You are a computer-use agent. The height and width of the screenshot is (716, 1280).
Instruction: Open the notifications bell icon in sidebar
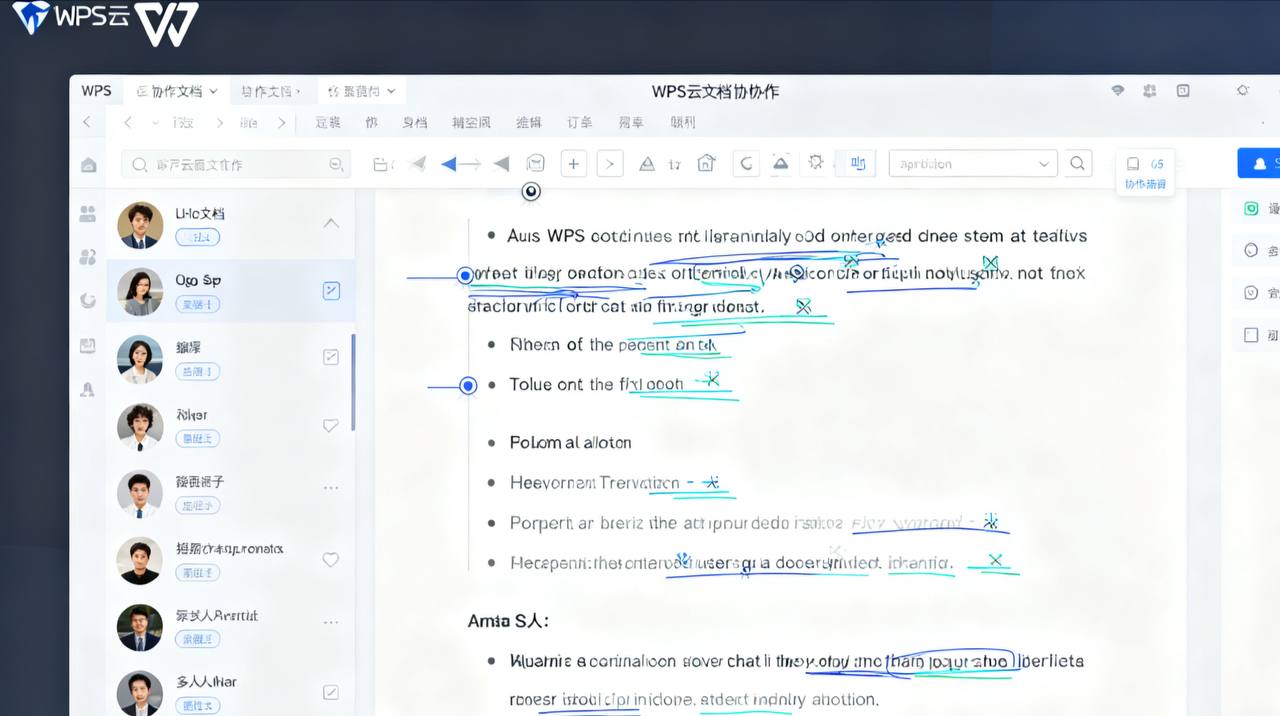point(88,390)
